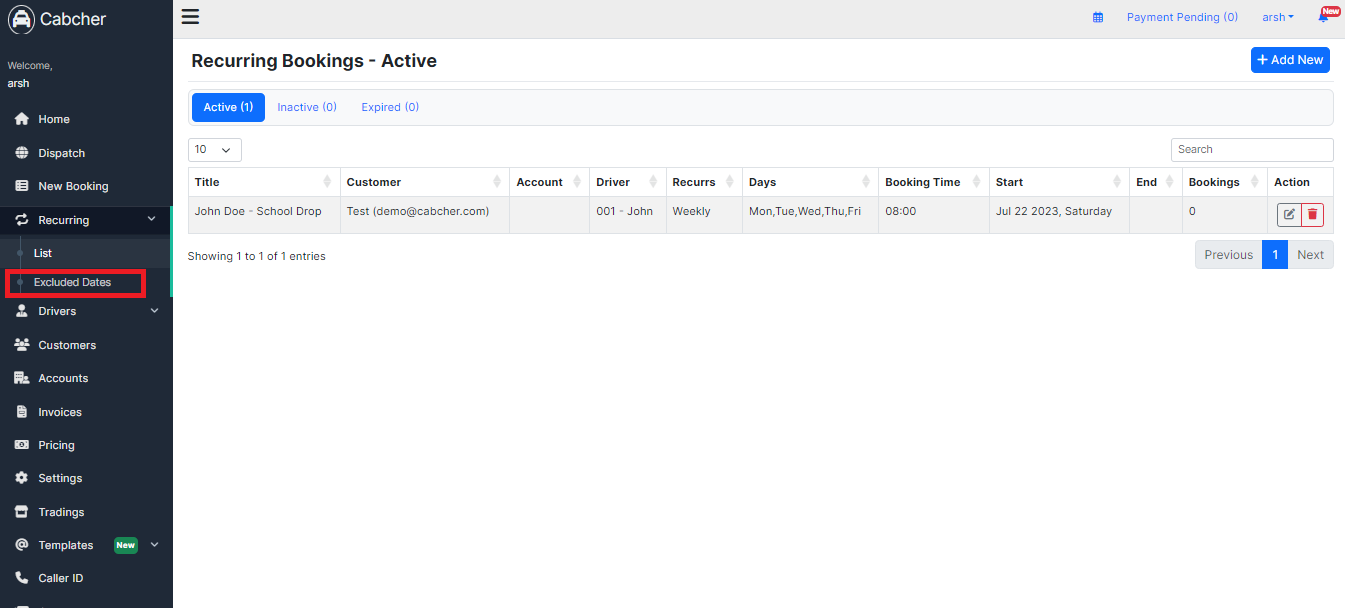1358x616 pixels.
Task: Switch to the Expired (0) tab
Action: 390,107
